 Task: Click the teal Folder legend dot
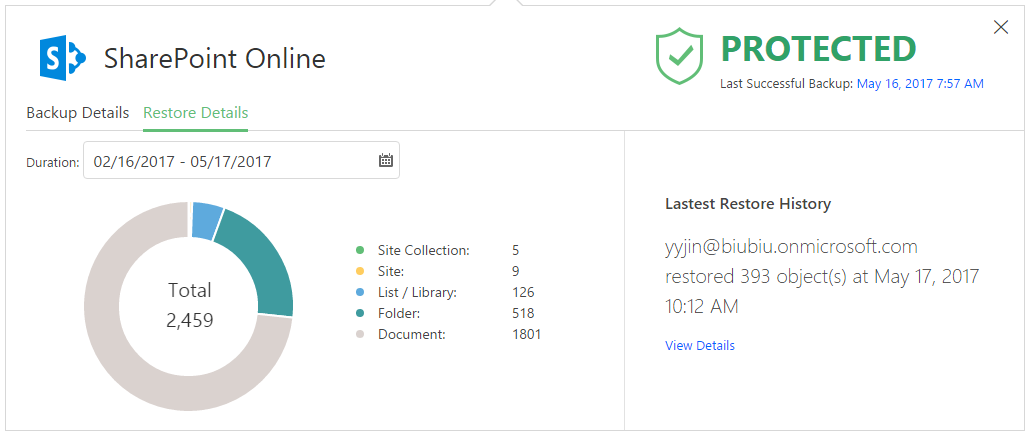pos(359,314)
